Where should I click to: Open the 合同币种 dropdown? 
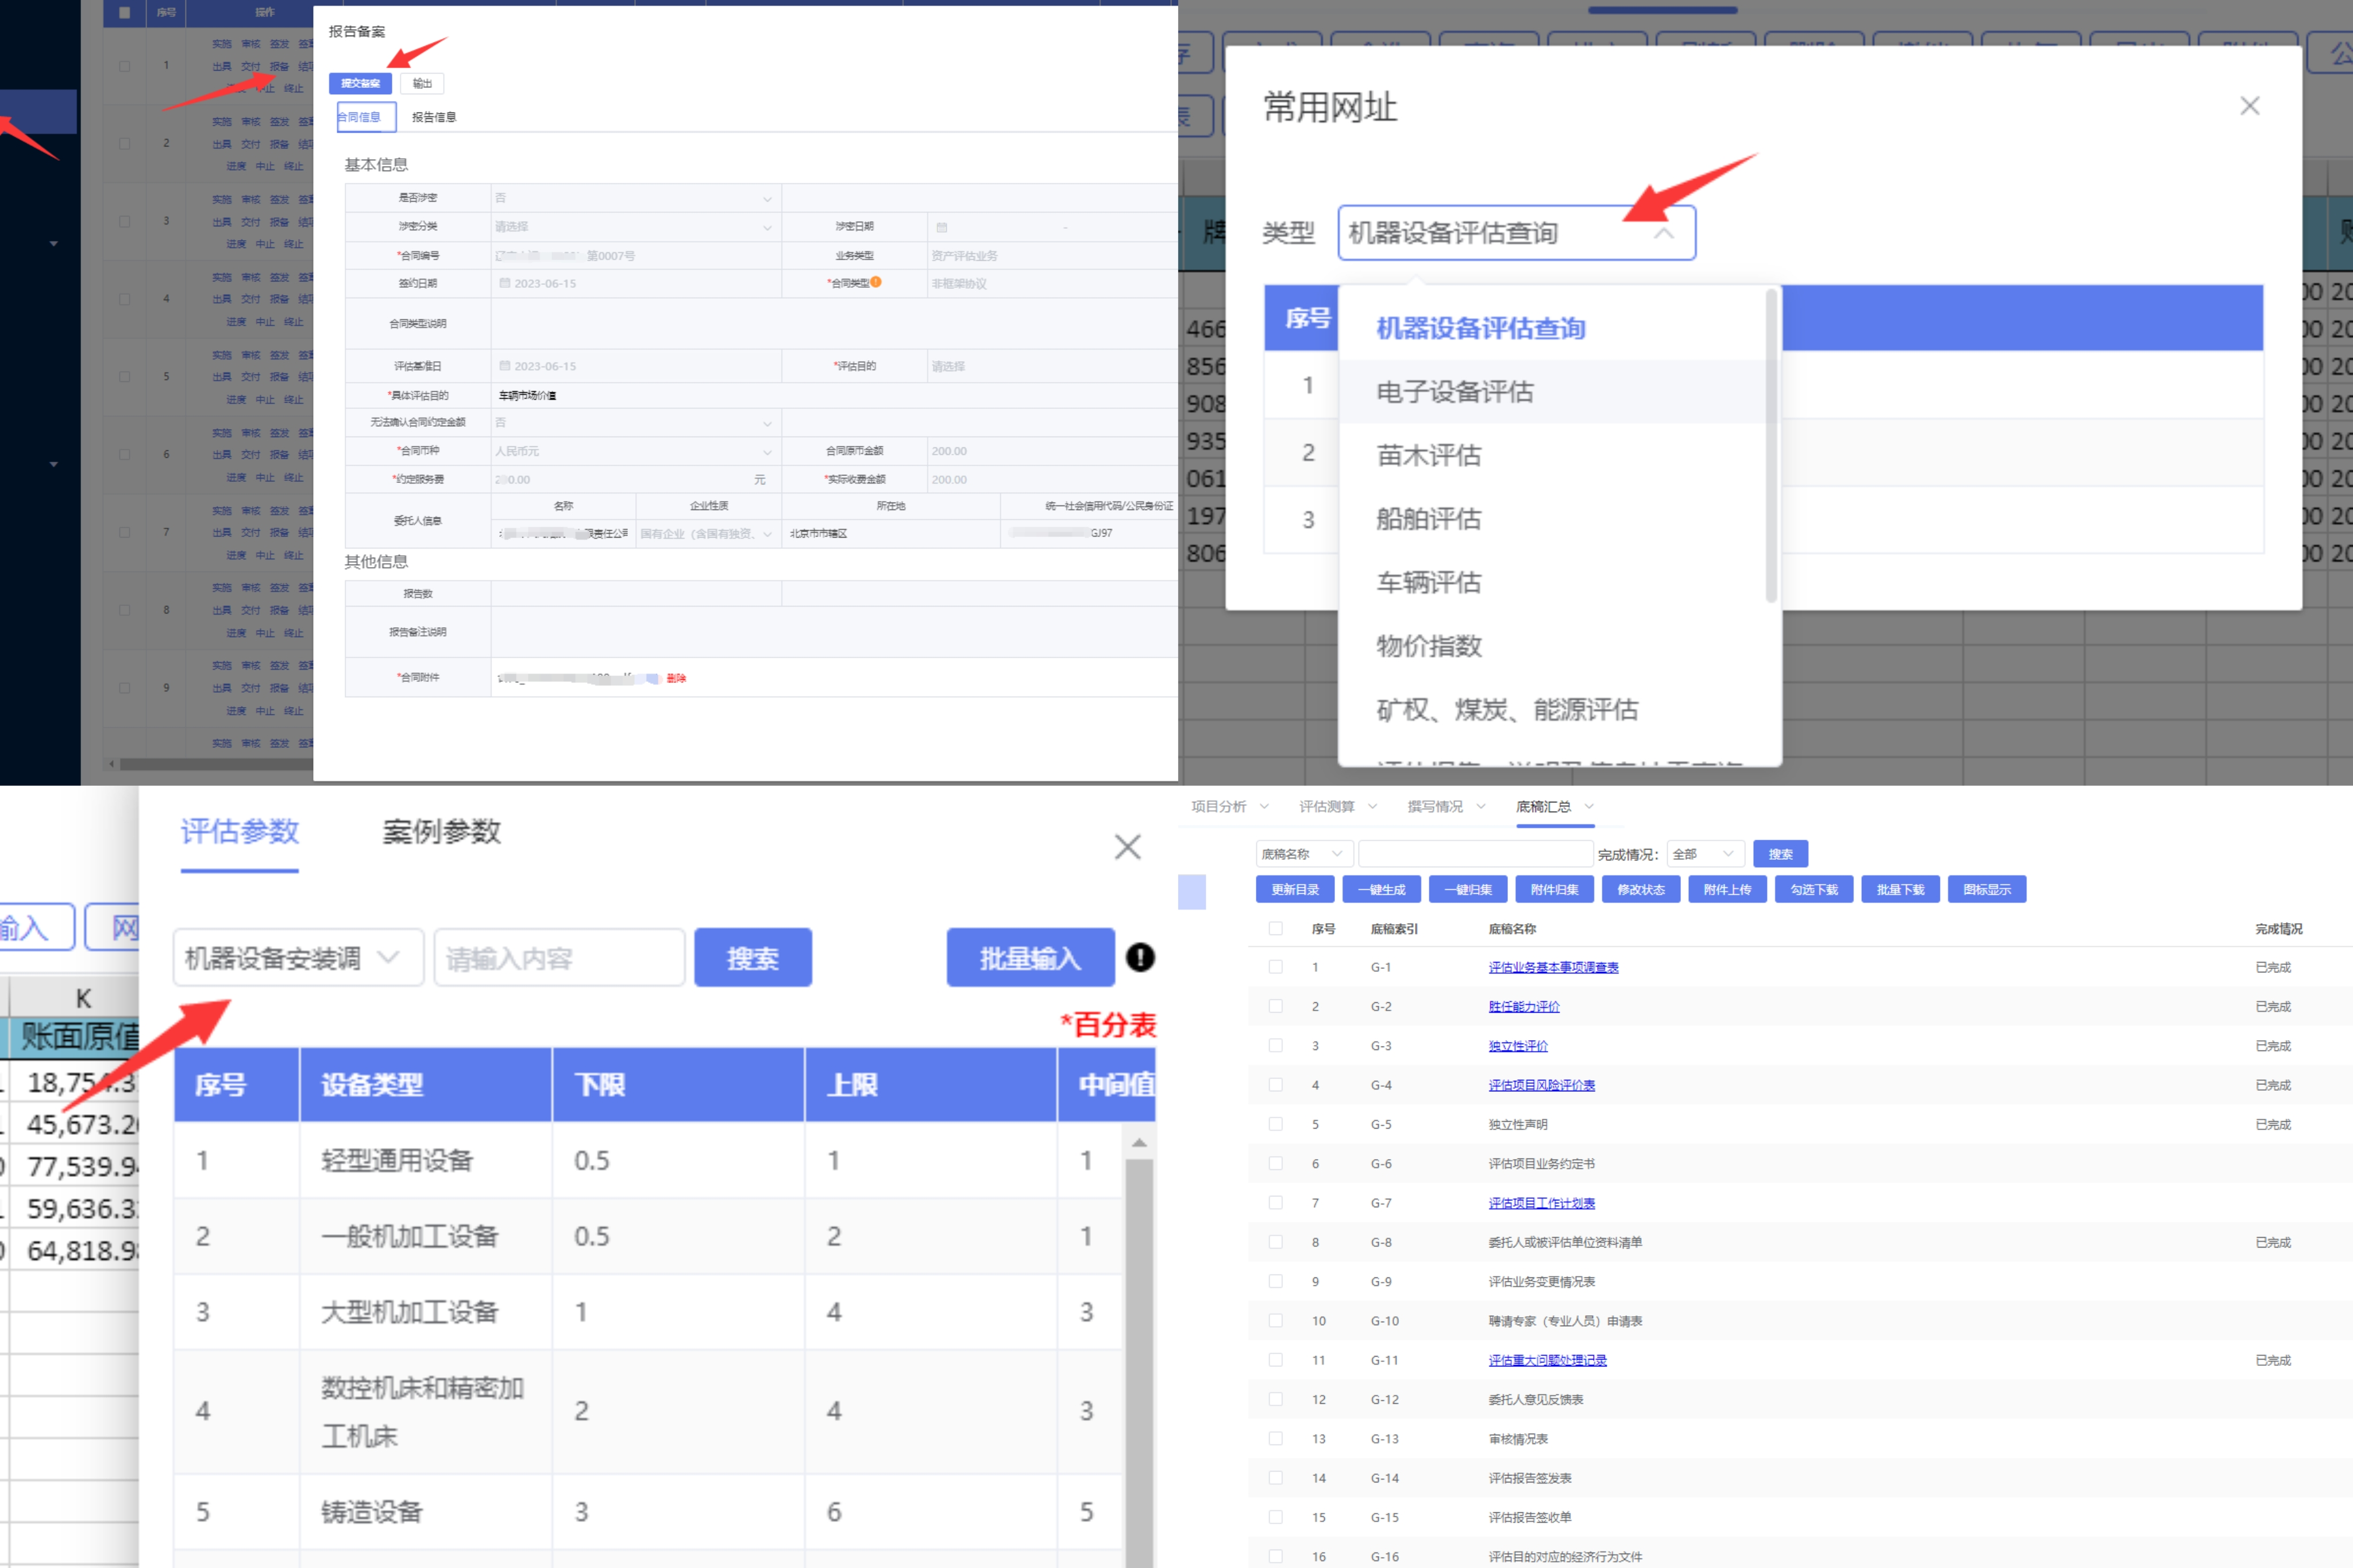pyautogui.click(x=635, y=451)
